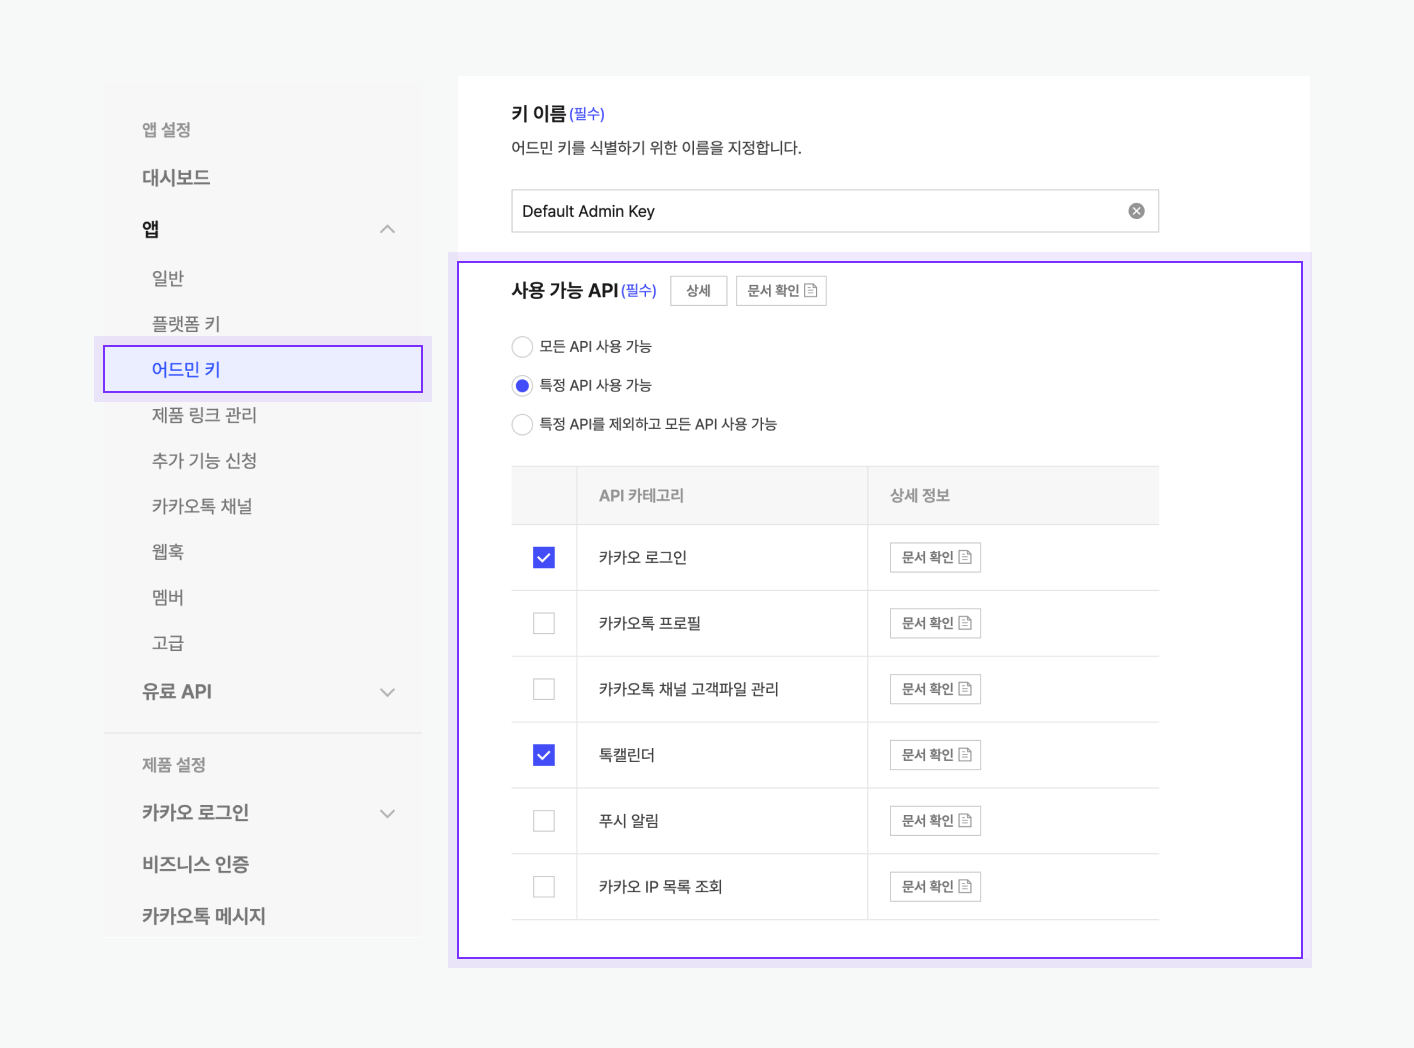Expand the 유료 API section
1414x1048 pixels.
click(387, 691)
